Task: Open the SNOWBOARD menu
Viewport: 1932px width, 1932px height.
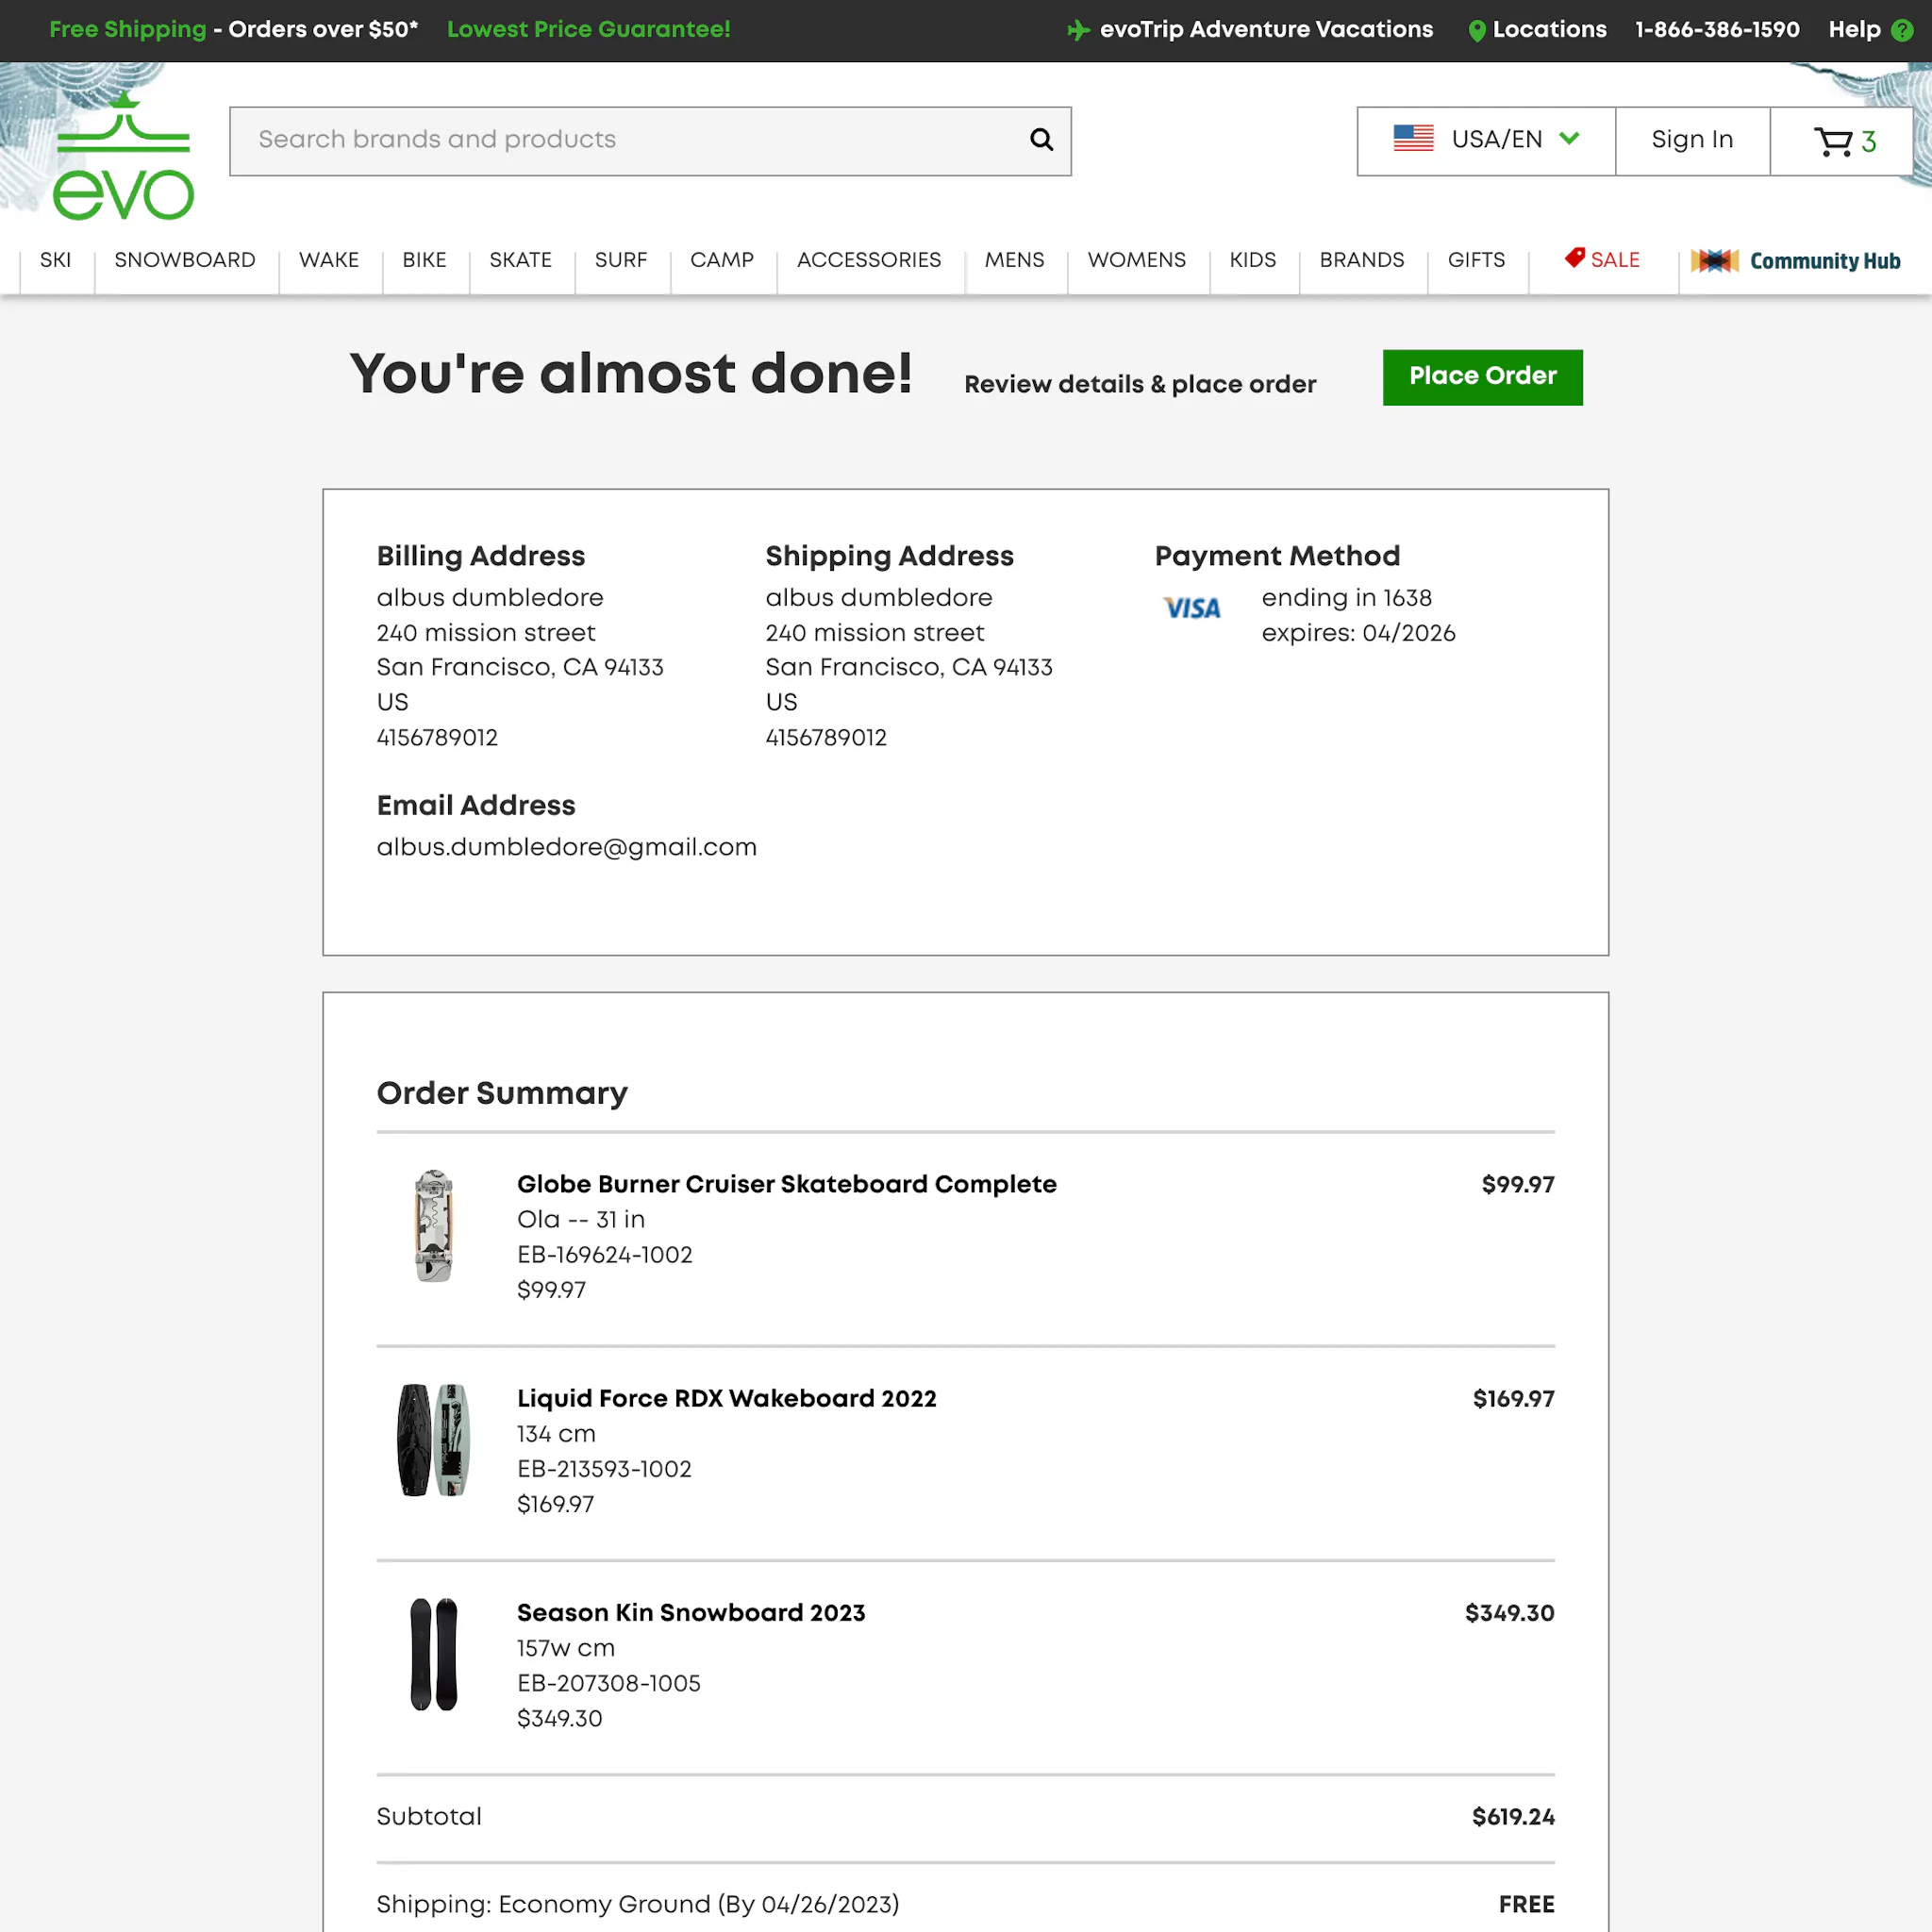Action: [185, 260]
